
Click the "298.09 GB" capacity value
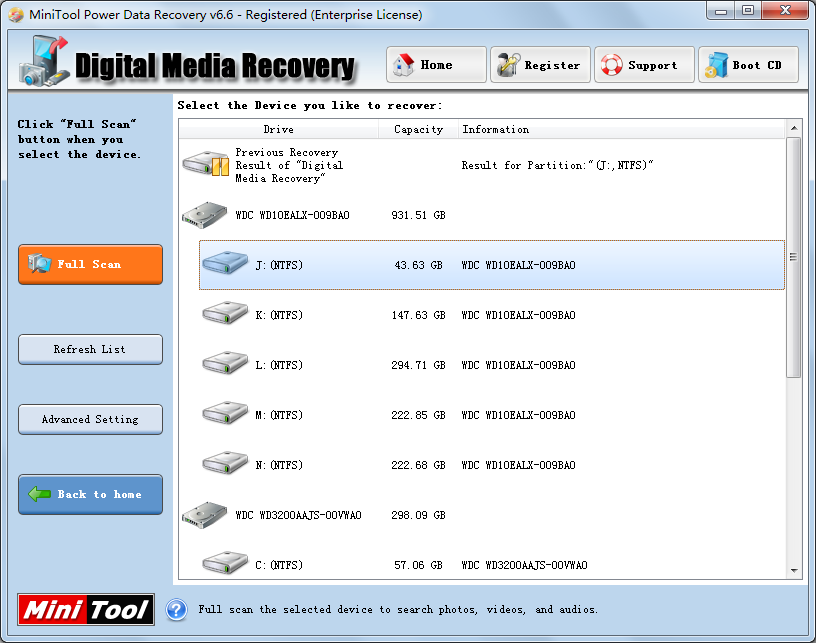click(x=418, y=515)
